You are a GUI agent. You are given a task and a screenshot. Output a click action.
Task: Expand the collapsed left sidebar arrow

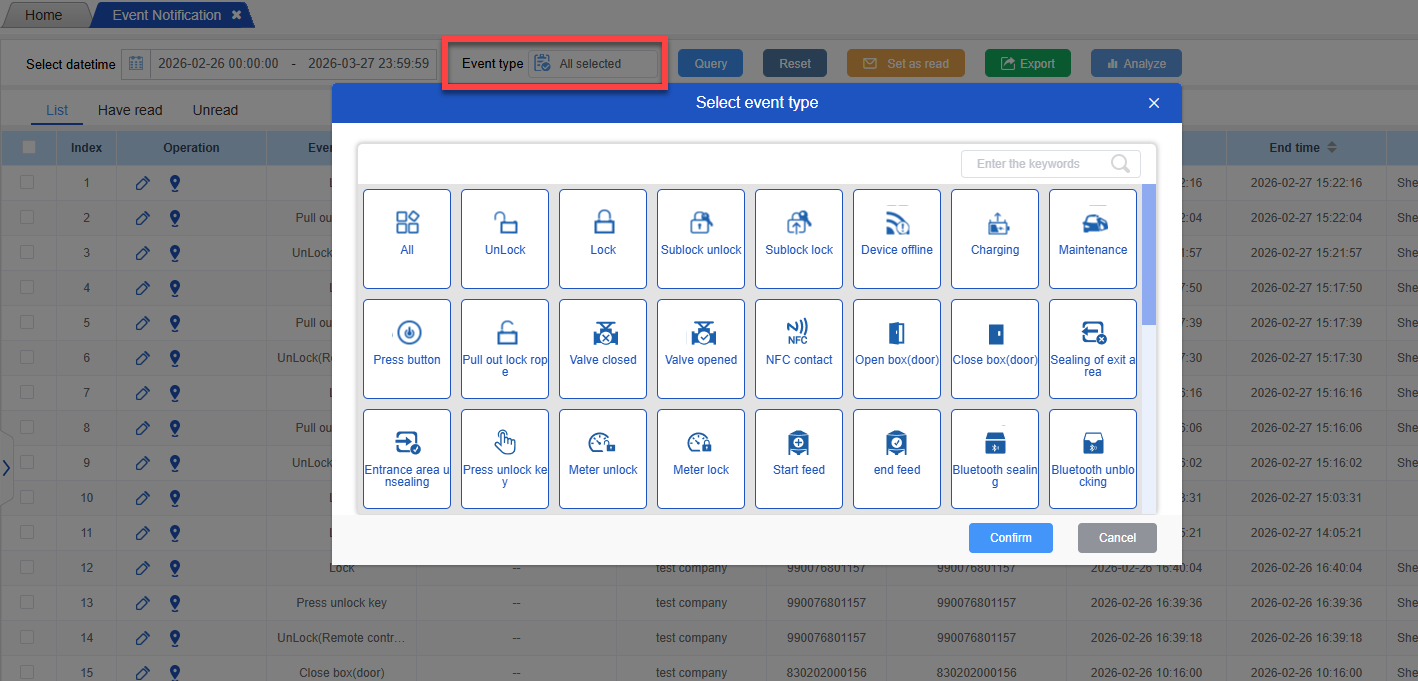[6, 467]
